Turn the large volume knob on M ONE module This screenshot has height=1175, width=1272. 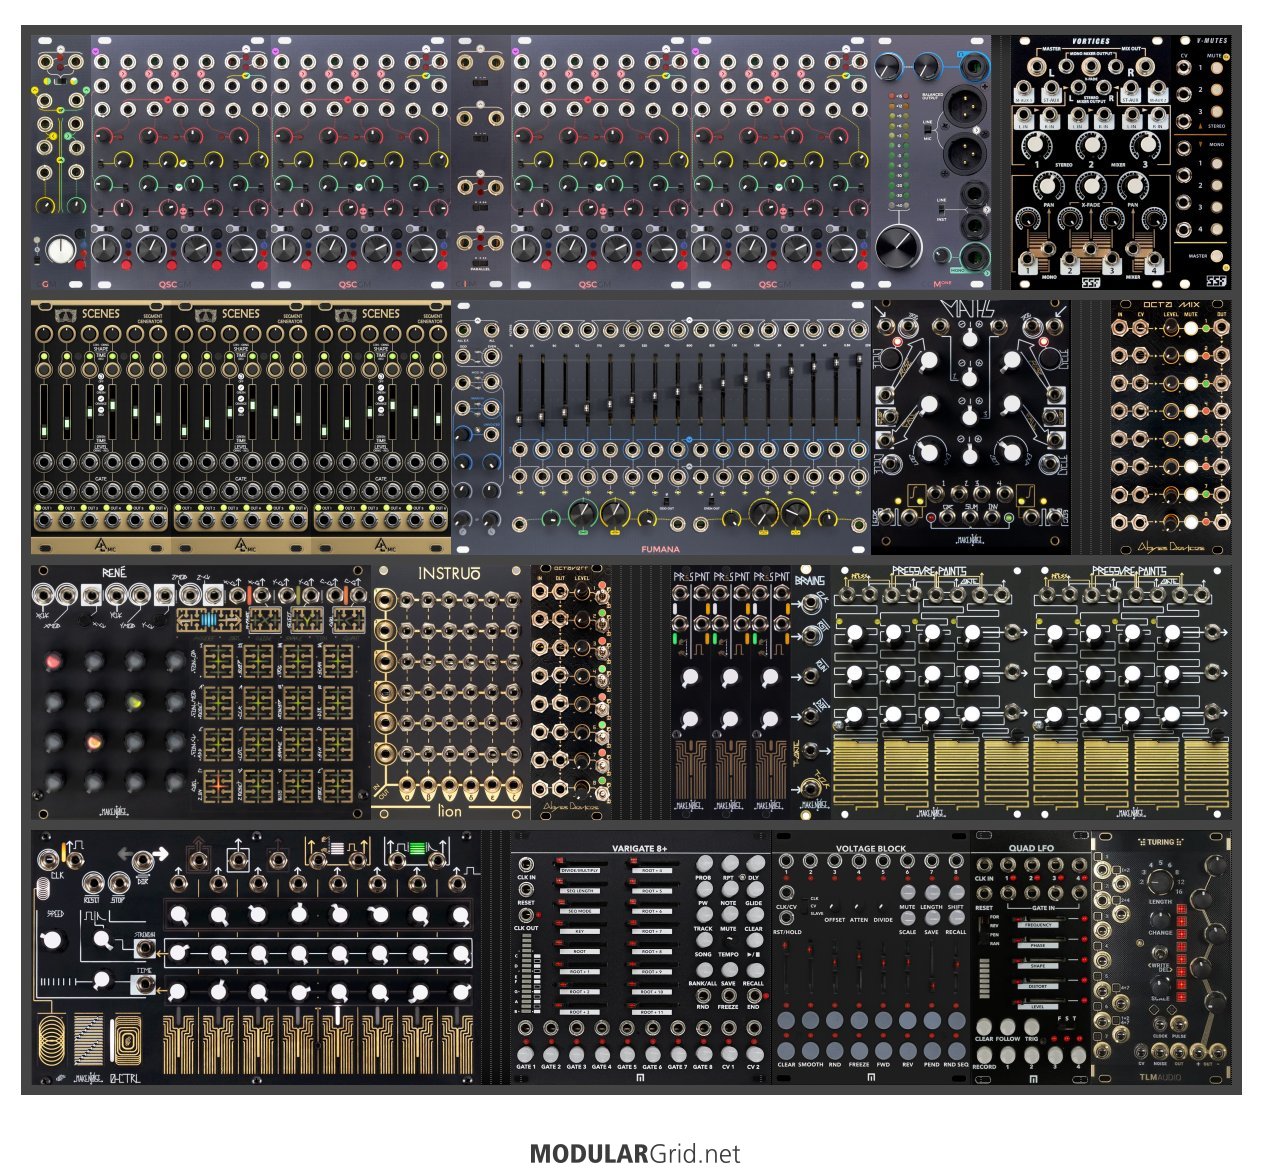tap(898, 247)
